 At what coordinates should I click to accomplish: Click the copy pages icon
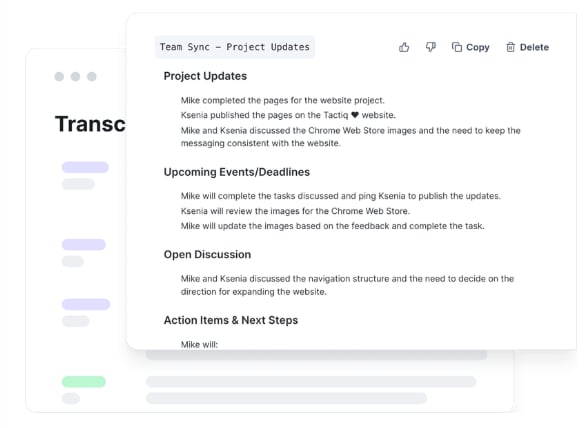point(457,47)
